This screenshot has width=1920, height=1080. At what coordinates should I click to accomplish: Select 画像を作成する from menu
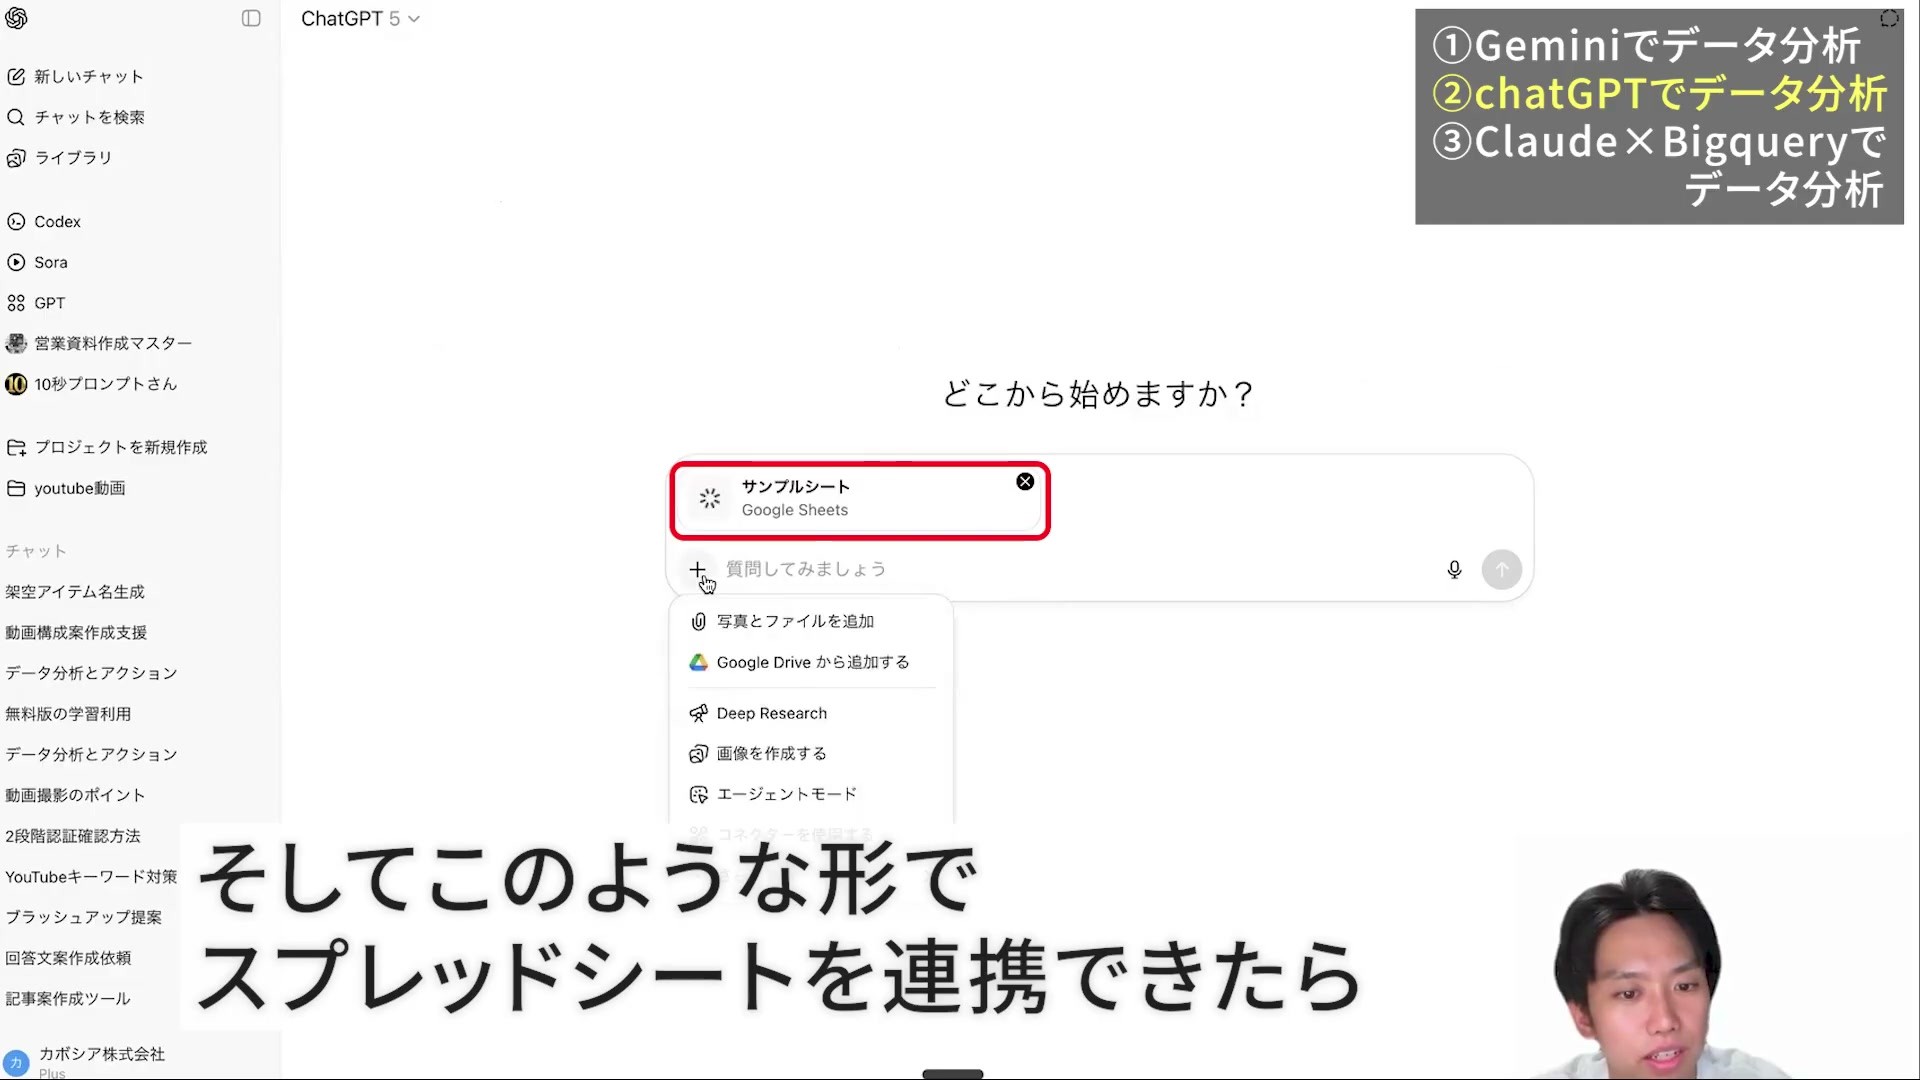pos(810,753)
